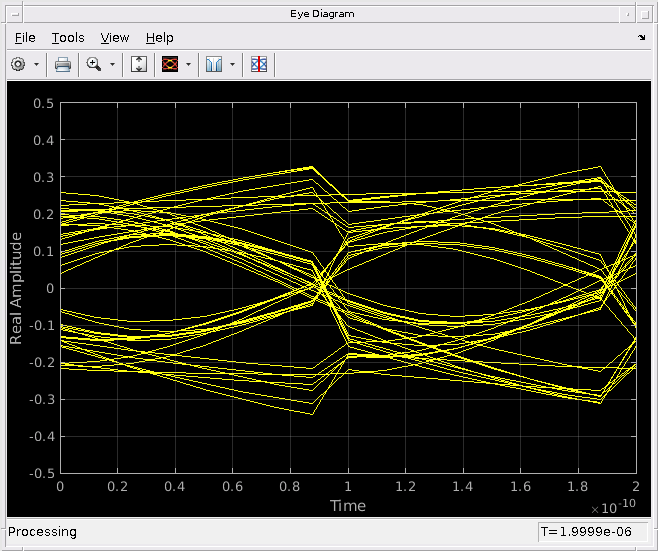Click the Print icon in toolbar

(x=63, y=64)
